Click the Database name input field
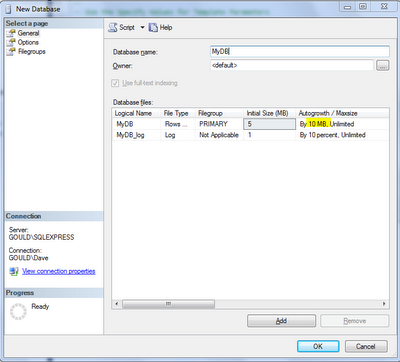Image resolution: width=400 pixels, height=362 pixels. pos(300,52)
